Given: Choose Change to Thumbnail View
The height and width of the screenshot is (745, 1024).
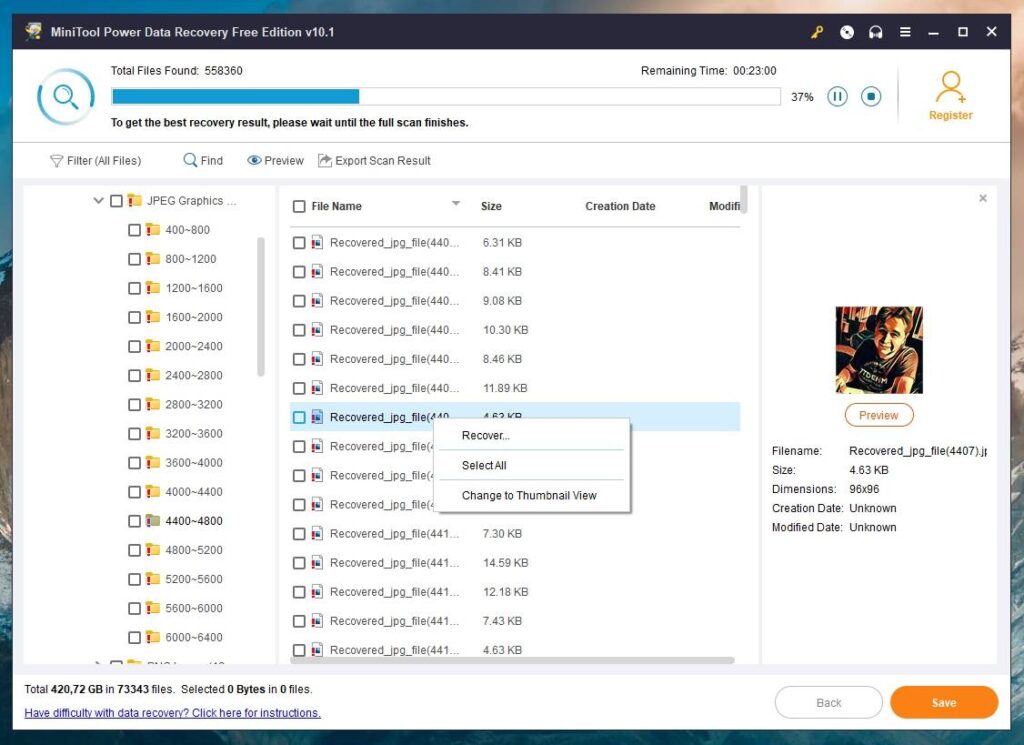Looking at the screenshot, I should pyautogui.click(x=529, y=496).
